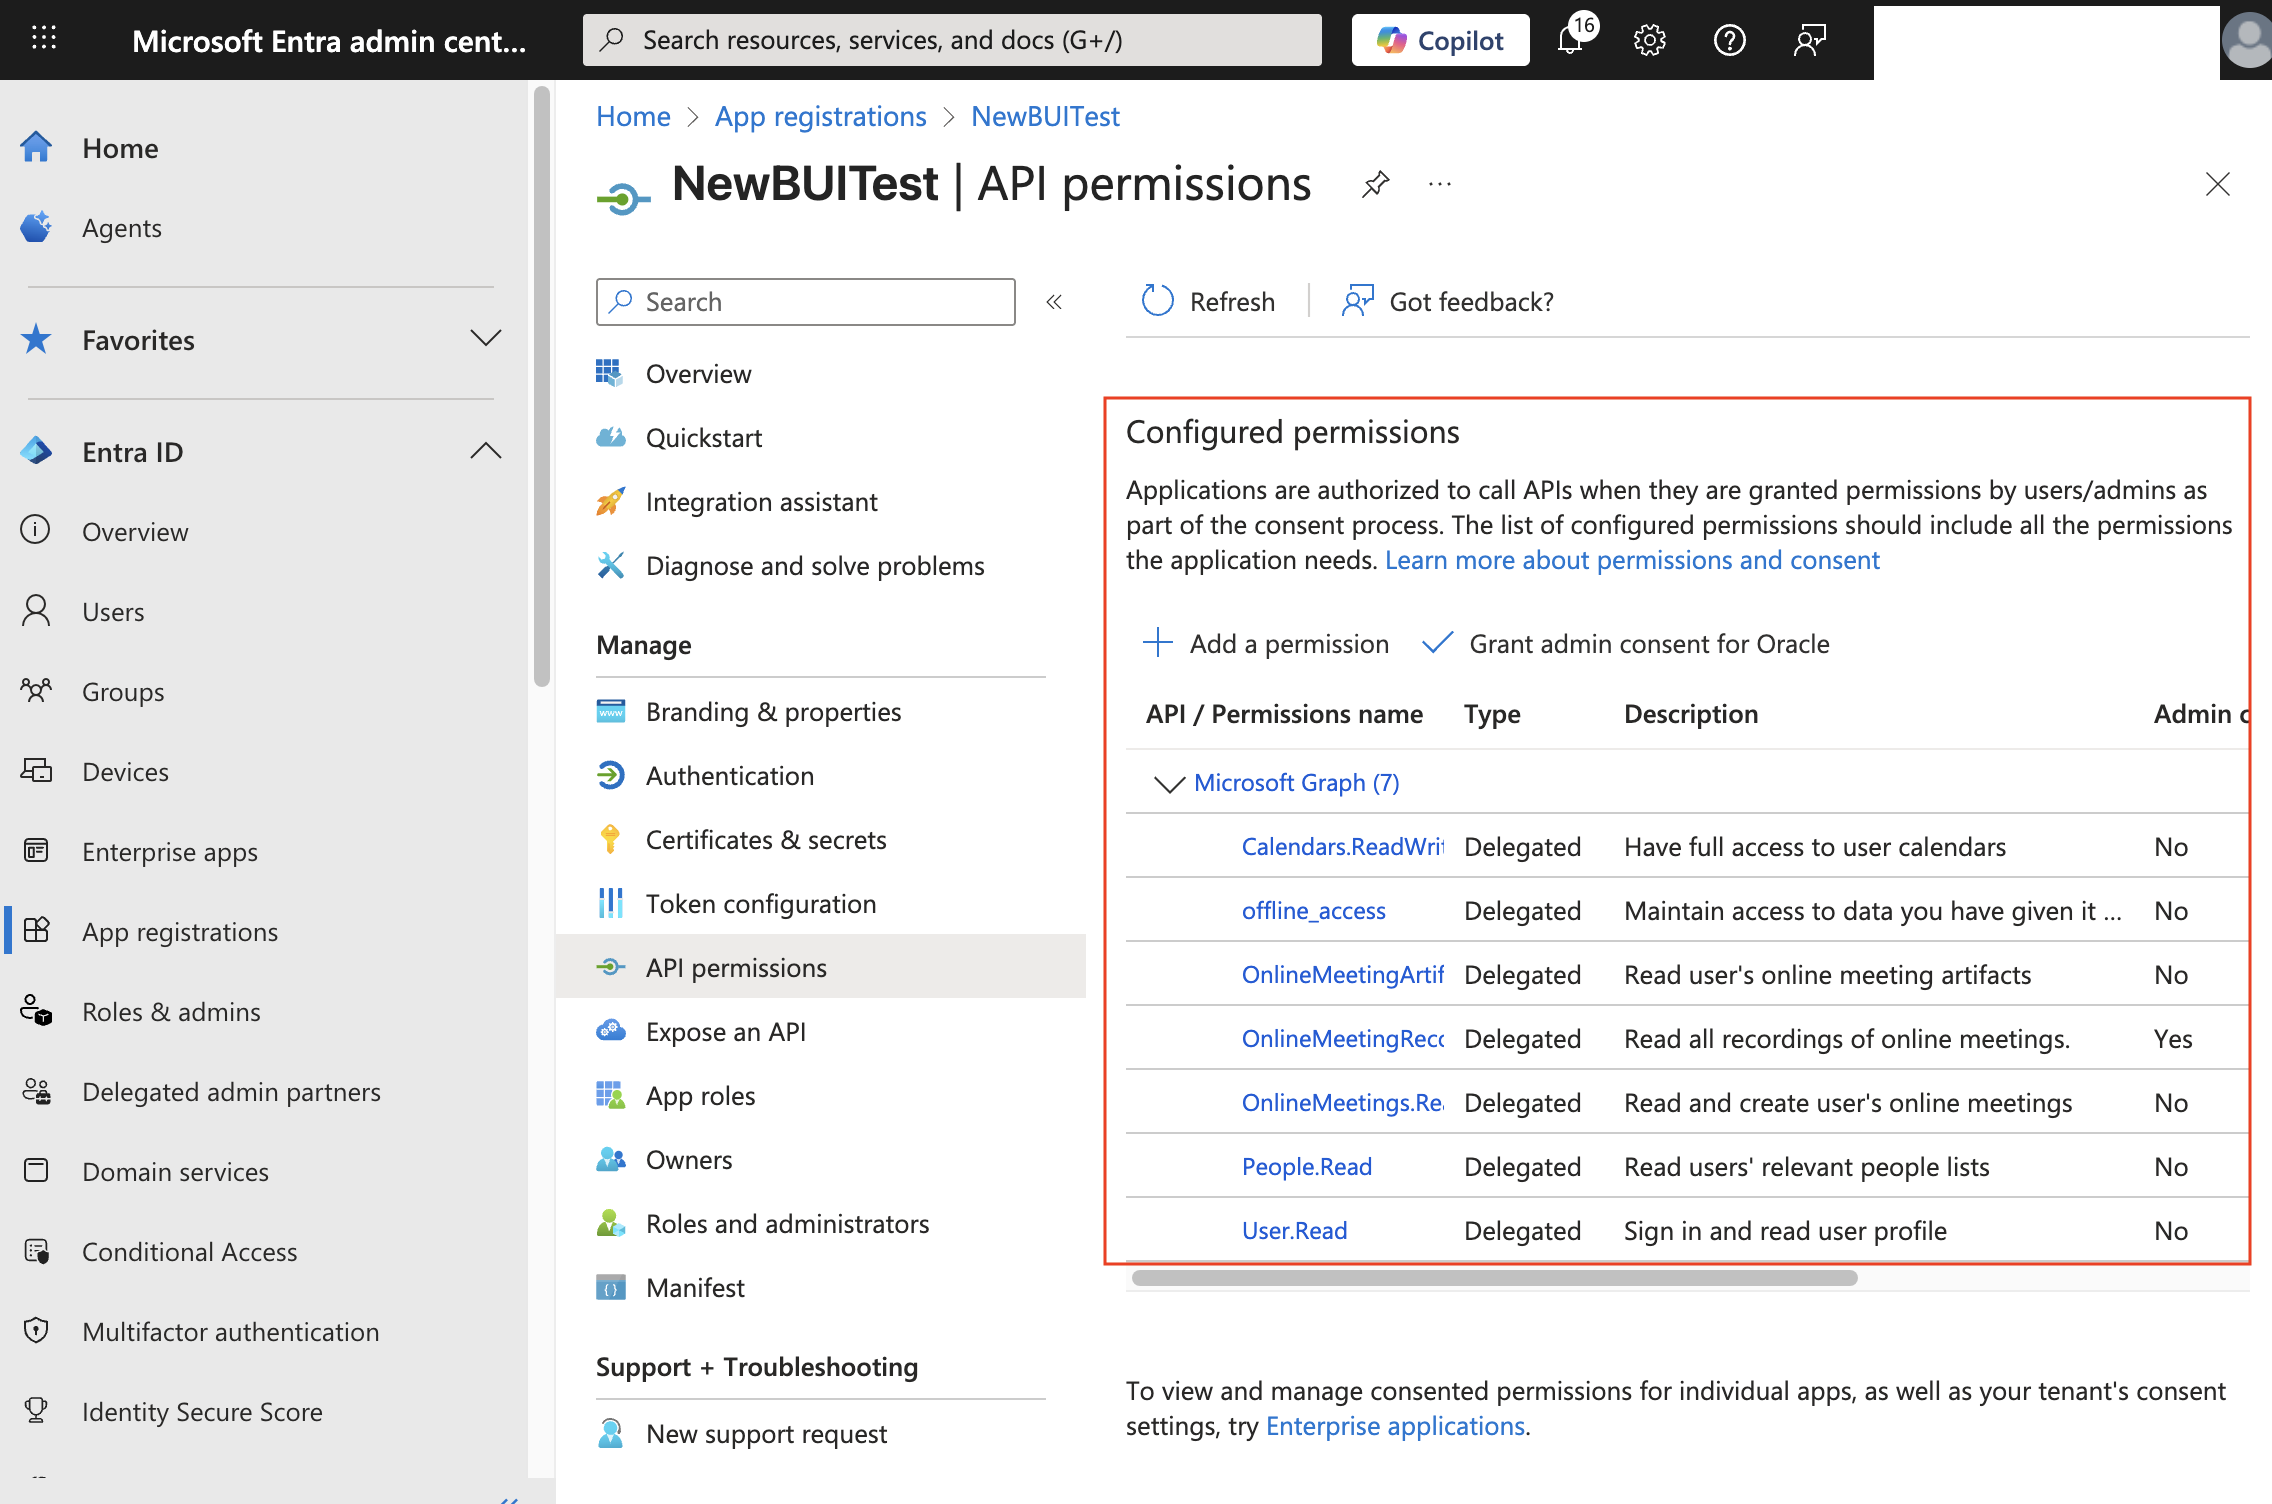The image size is (2272, 1504).
Task: Open the feedback person icon in header
Action: click(x=1809, y=40)
